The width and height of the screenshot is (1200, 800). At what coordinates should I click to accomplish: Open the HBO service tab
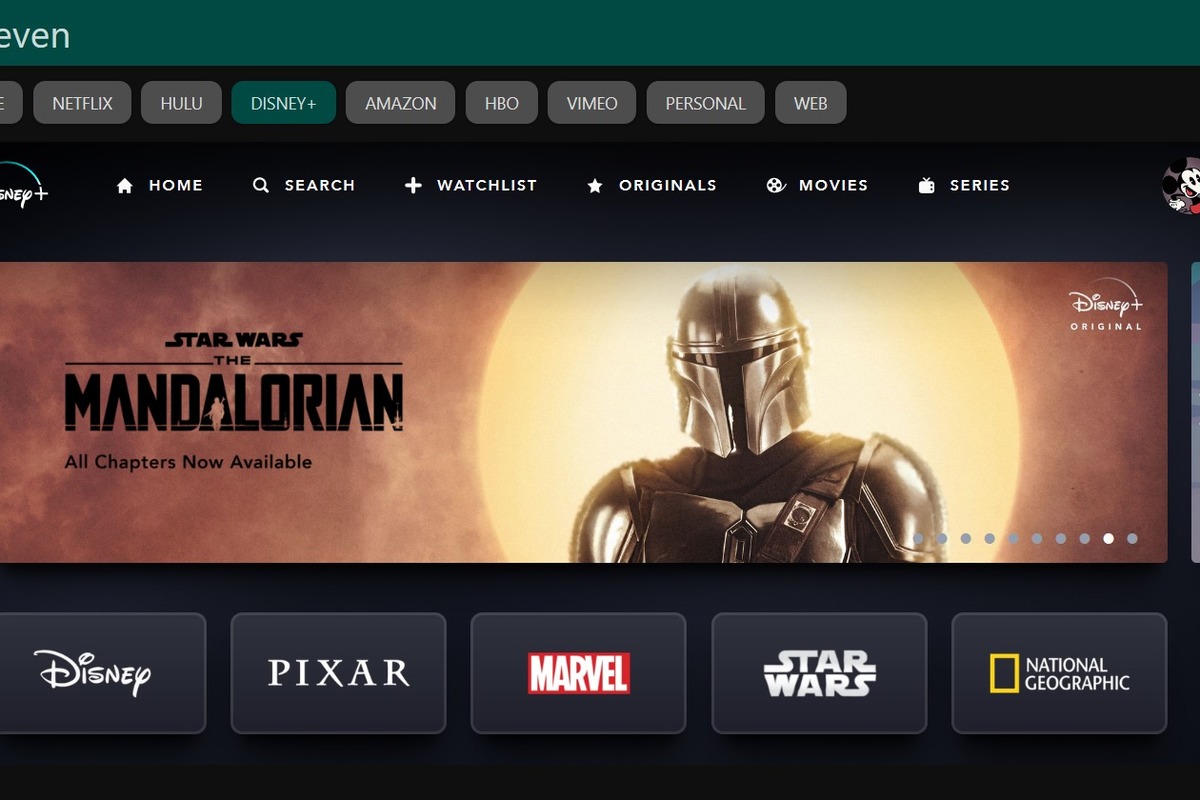pyautogui.click(x=502, y=103)
